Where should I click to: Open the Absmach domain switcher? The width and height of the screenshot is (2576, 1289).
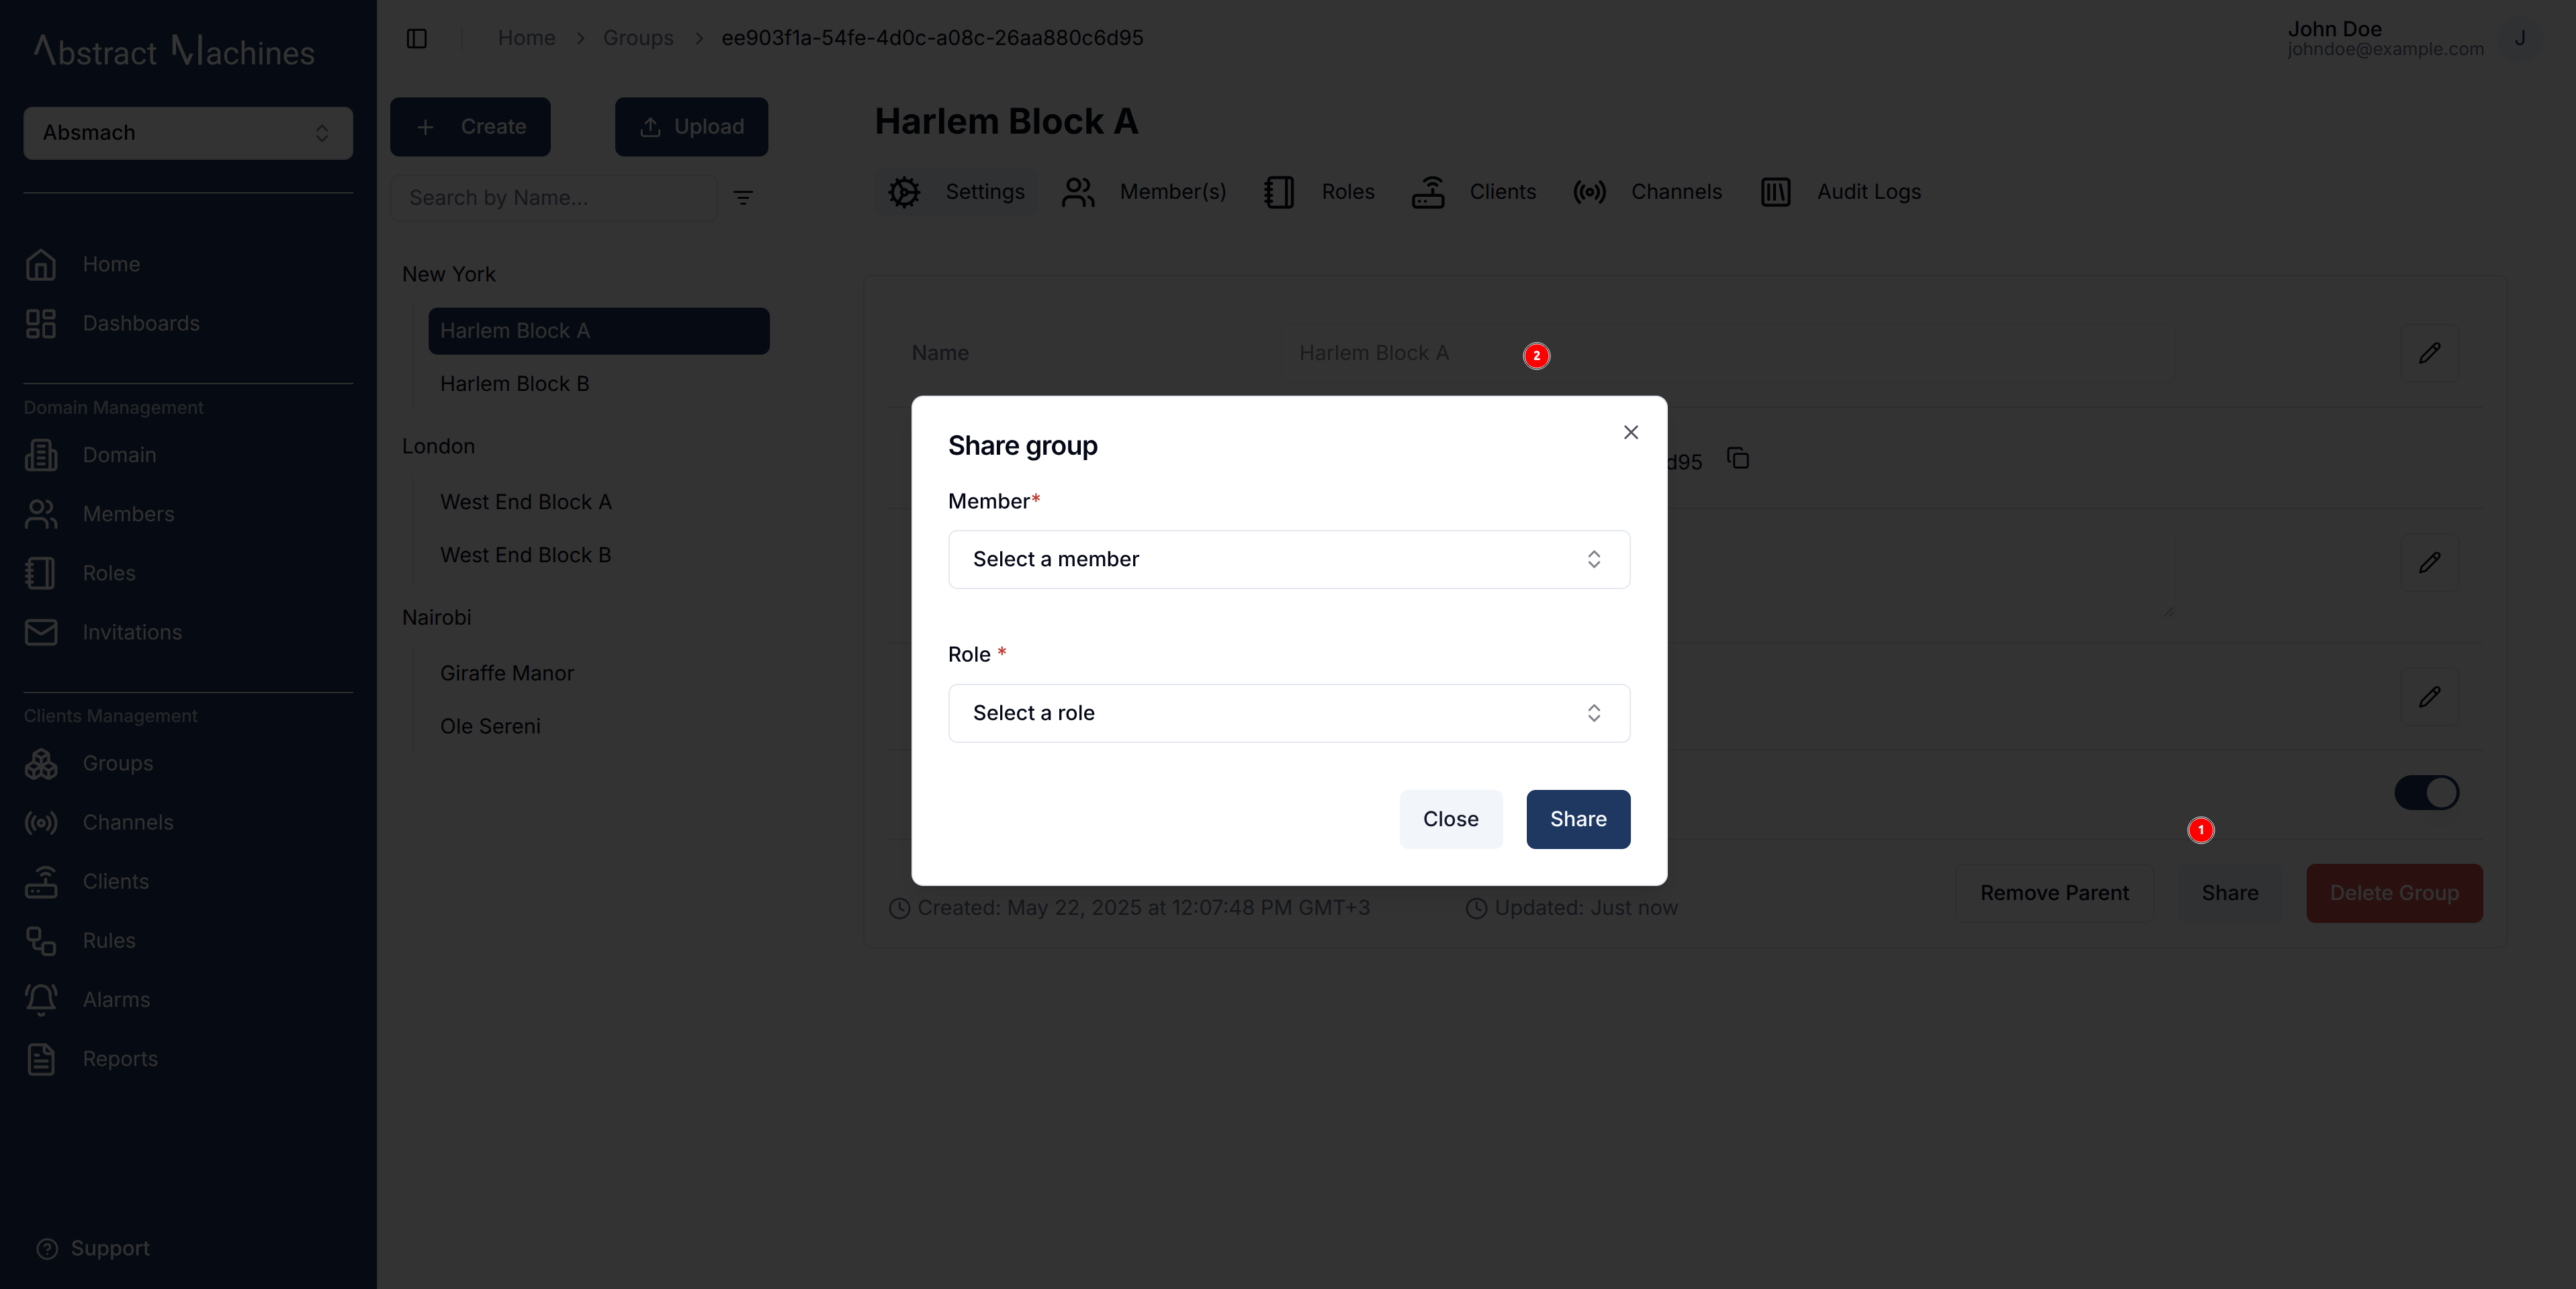coord(188,133)
